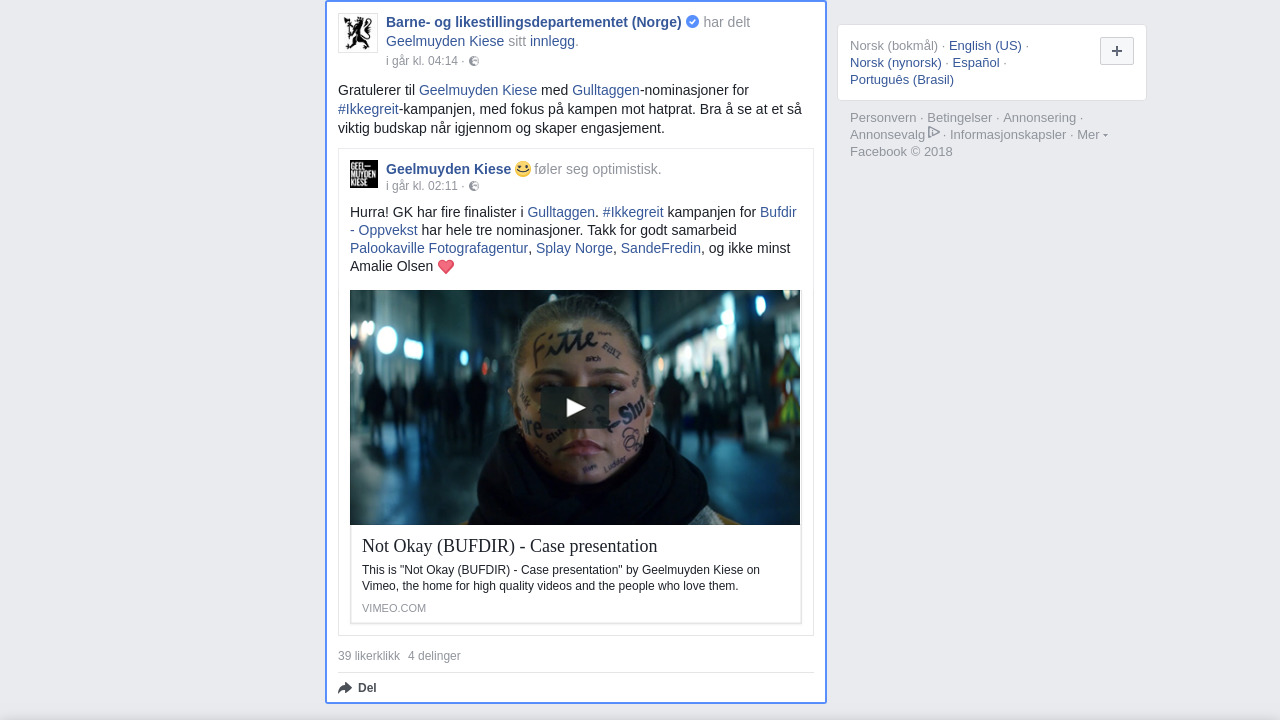Click the blue verified badge icon

tap(692, 22)
